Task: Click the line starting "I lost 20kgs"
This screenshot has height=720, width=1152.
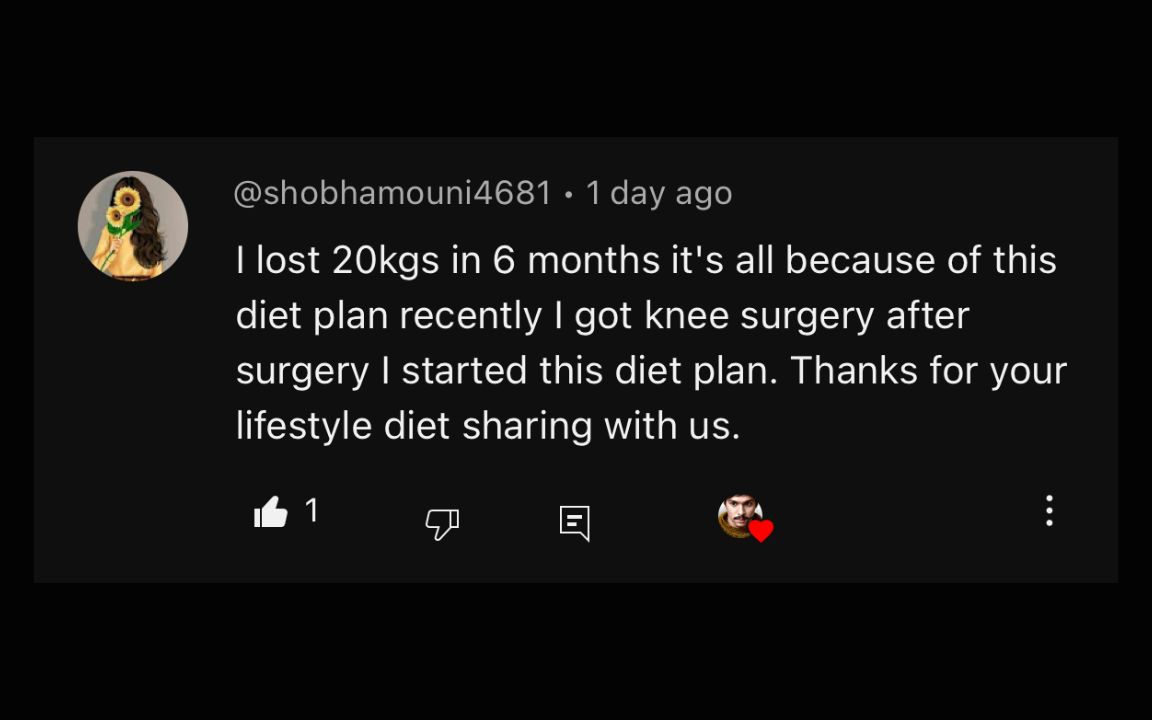Action: point(646,260)
